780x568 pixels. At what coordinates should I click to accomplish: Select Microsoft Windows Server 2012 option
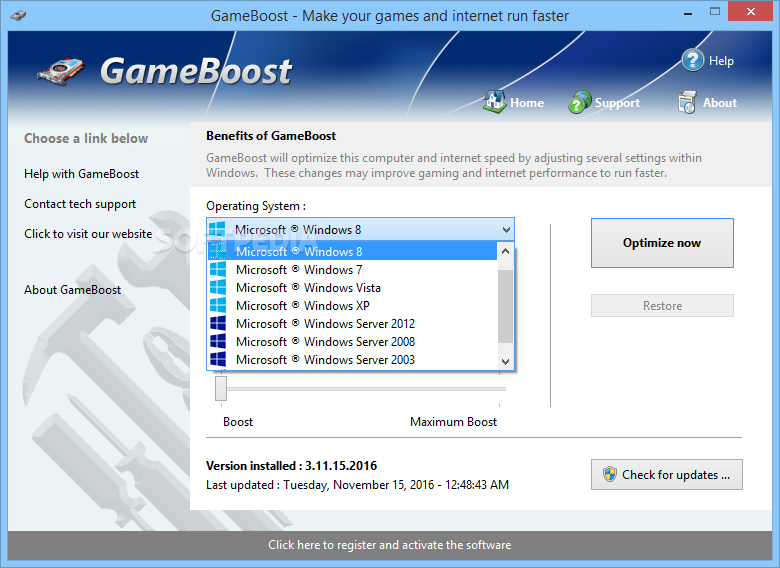pos(352,323)
